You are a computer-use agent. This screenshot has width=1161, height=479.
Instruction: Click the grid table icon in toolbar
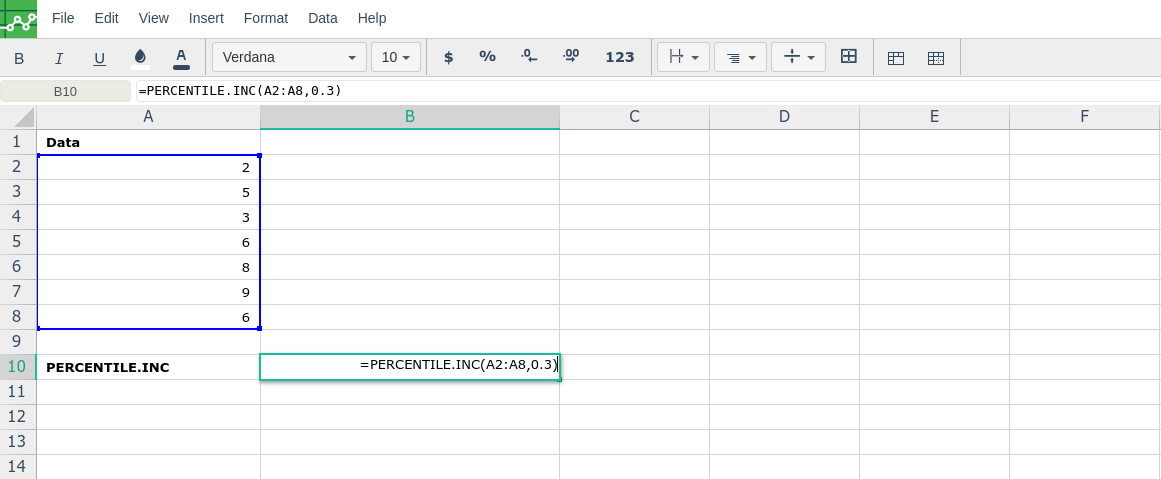click(936, 58)
